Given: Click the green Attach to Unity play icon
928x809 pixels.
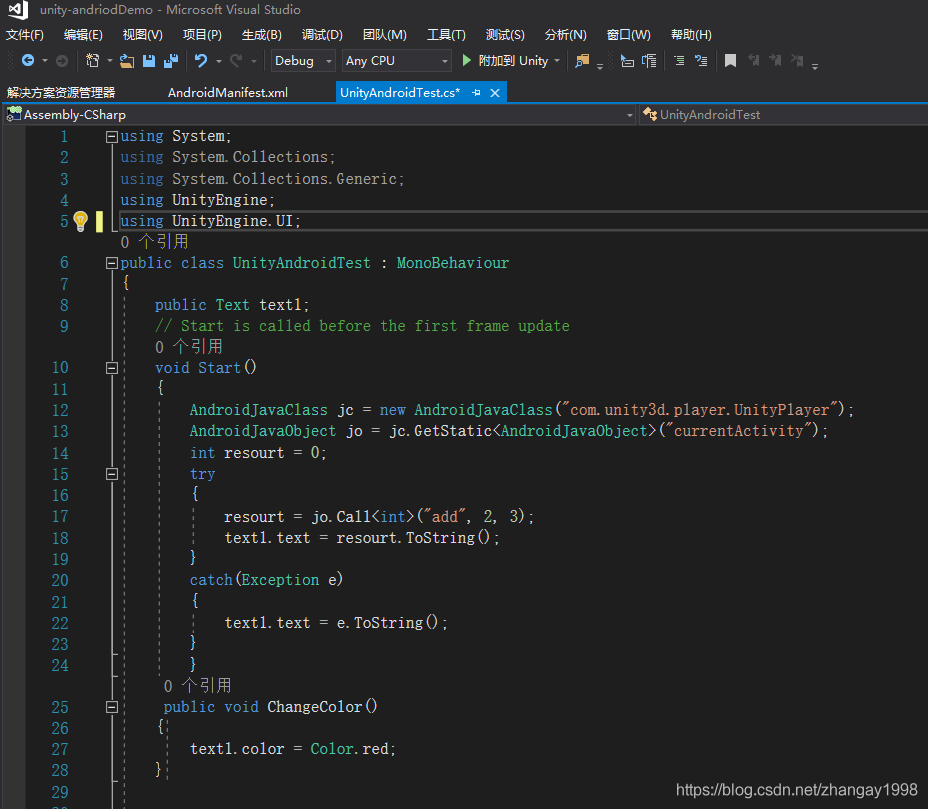Looking at the screenshot, I should coord(466,60).
